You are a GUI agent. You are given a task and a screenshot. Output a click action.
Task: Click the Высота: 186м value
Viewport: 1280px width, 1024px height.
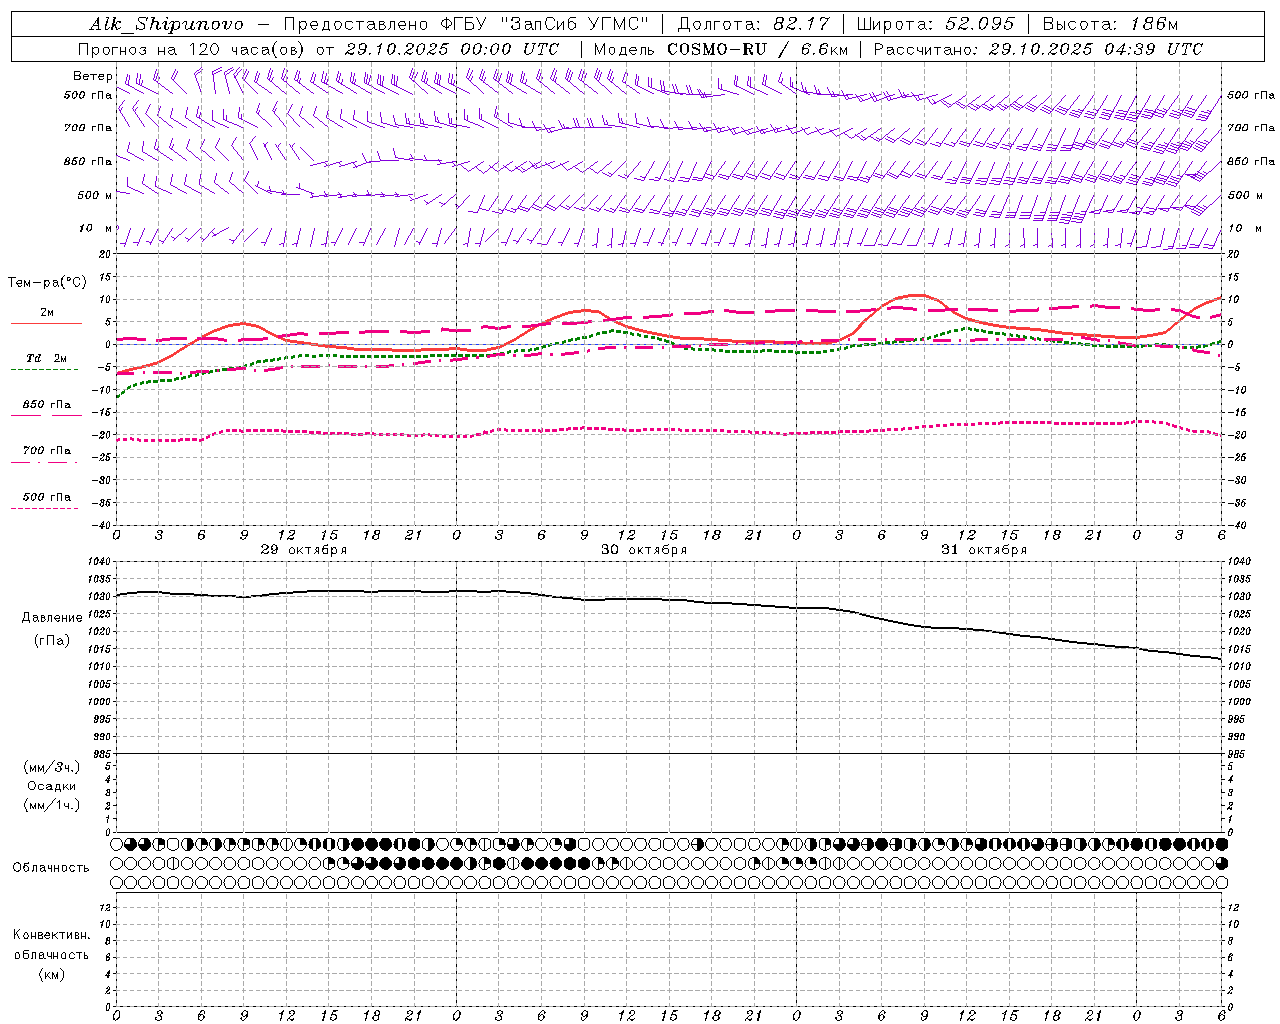click(1111, 24)
